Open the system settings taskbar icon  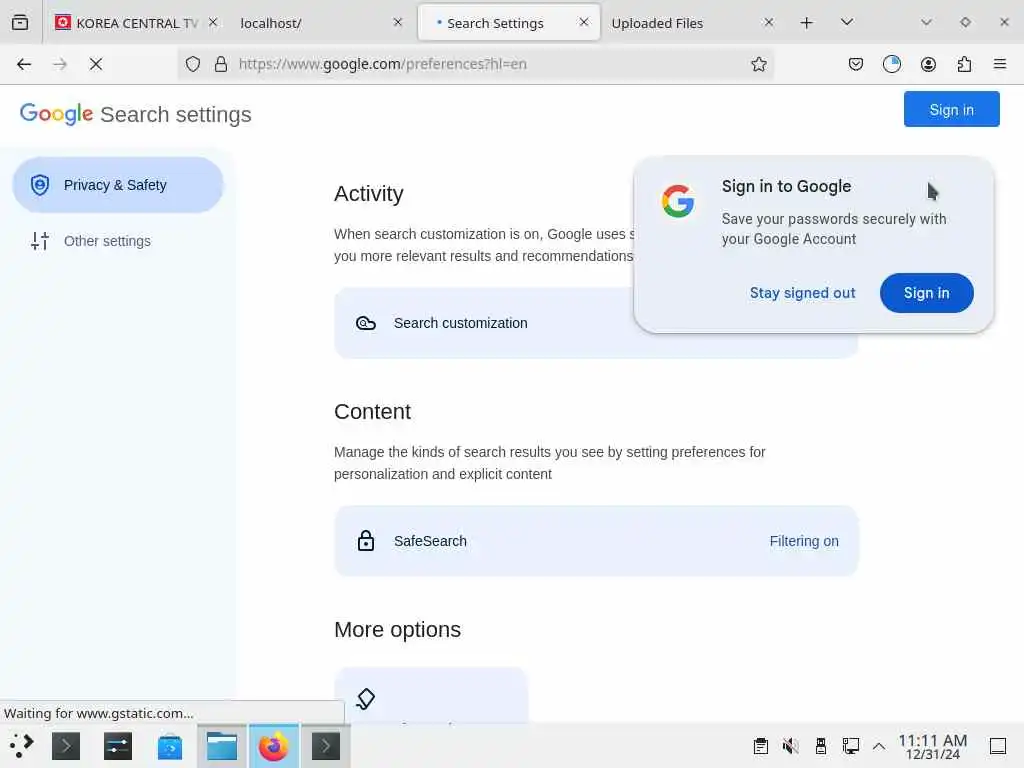click(x=118, y=746)
